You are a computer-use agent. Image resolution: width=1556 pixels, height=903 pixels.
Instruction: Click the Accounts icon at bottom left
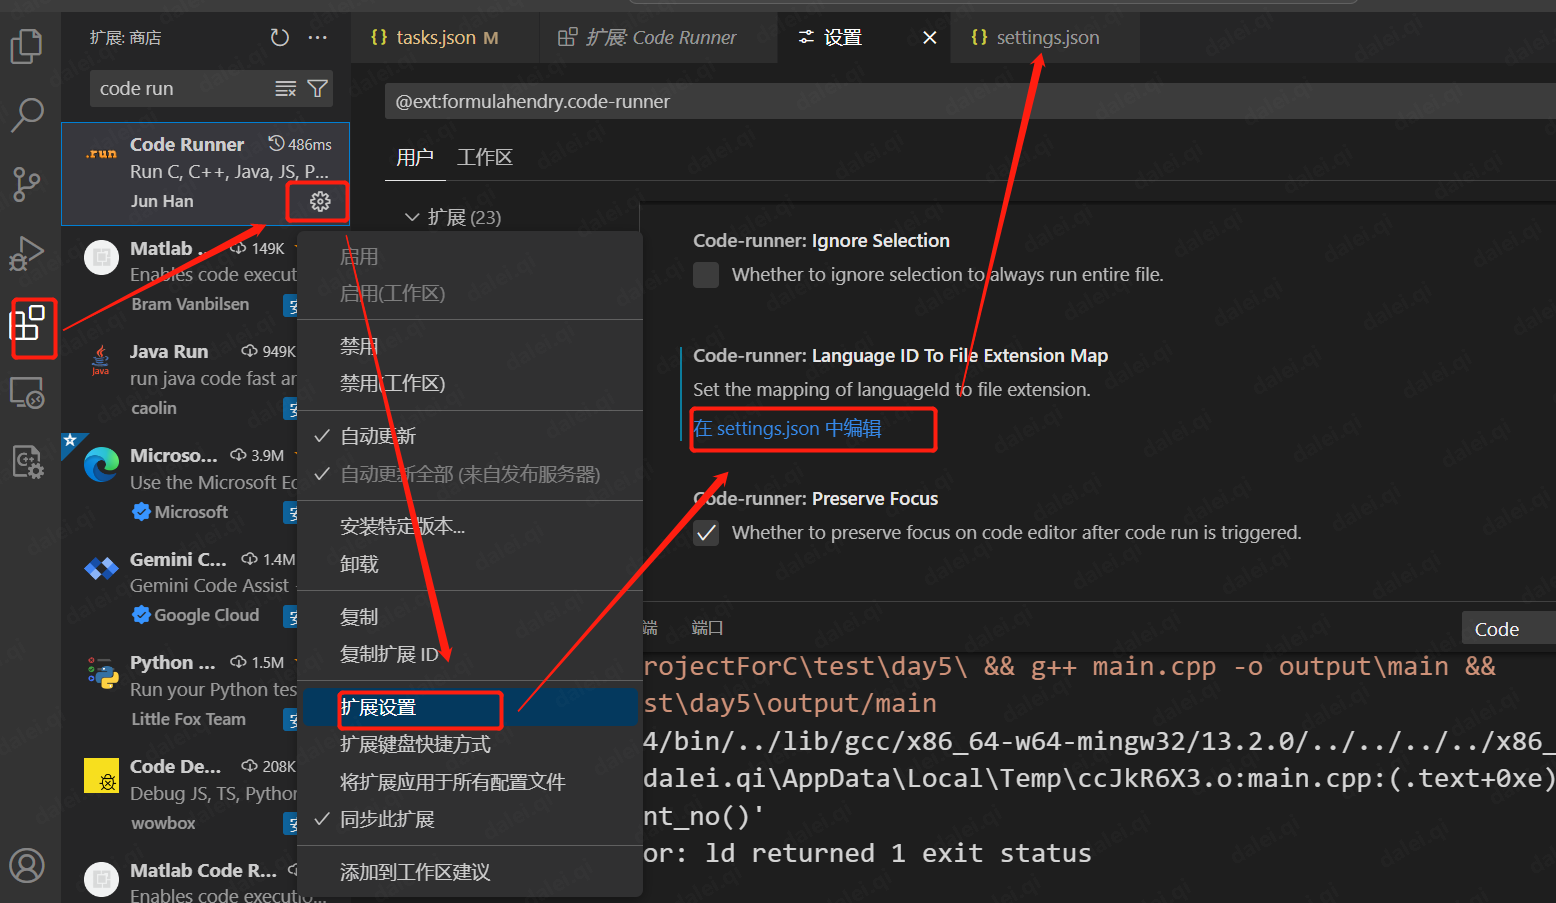tap(27, 866)
